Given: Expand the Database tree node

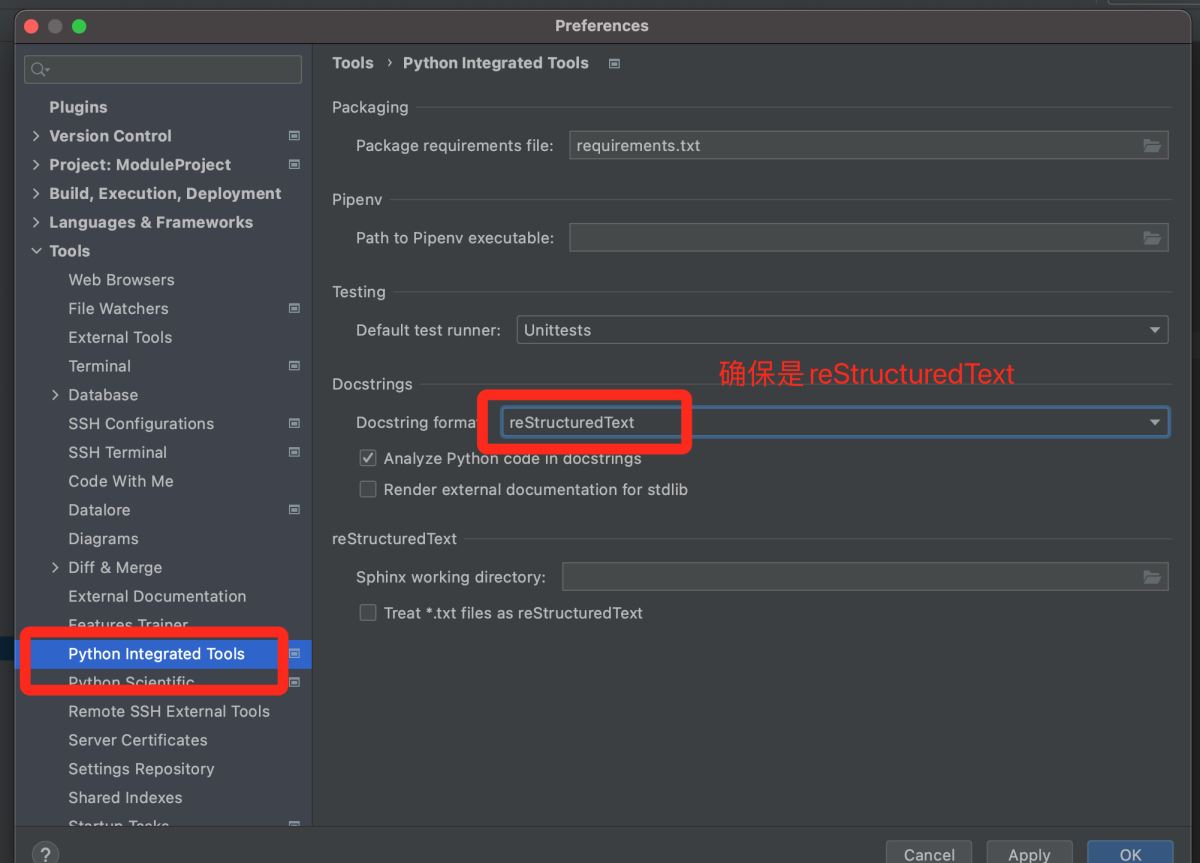Looking at the screenshot, I should (55, 395).
